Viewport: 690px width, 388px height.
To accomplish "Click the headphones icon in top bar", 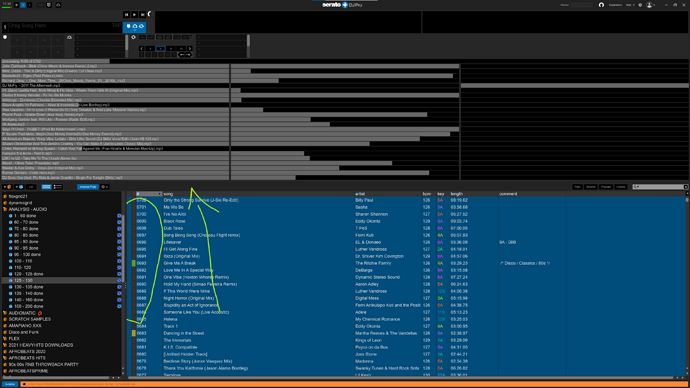I will coord(601,5).
